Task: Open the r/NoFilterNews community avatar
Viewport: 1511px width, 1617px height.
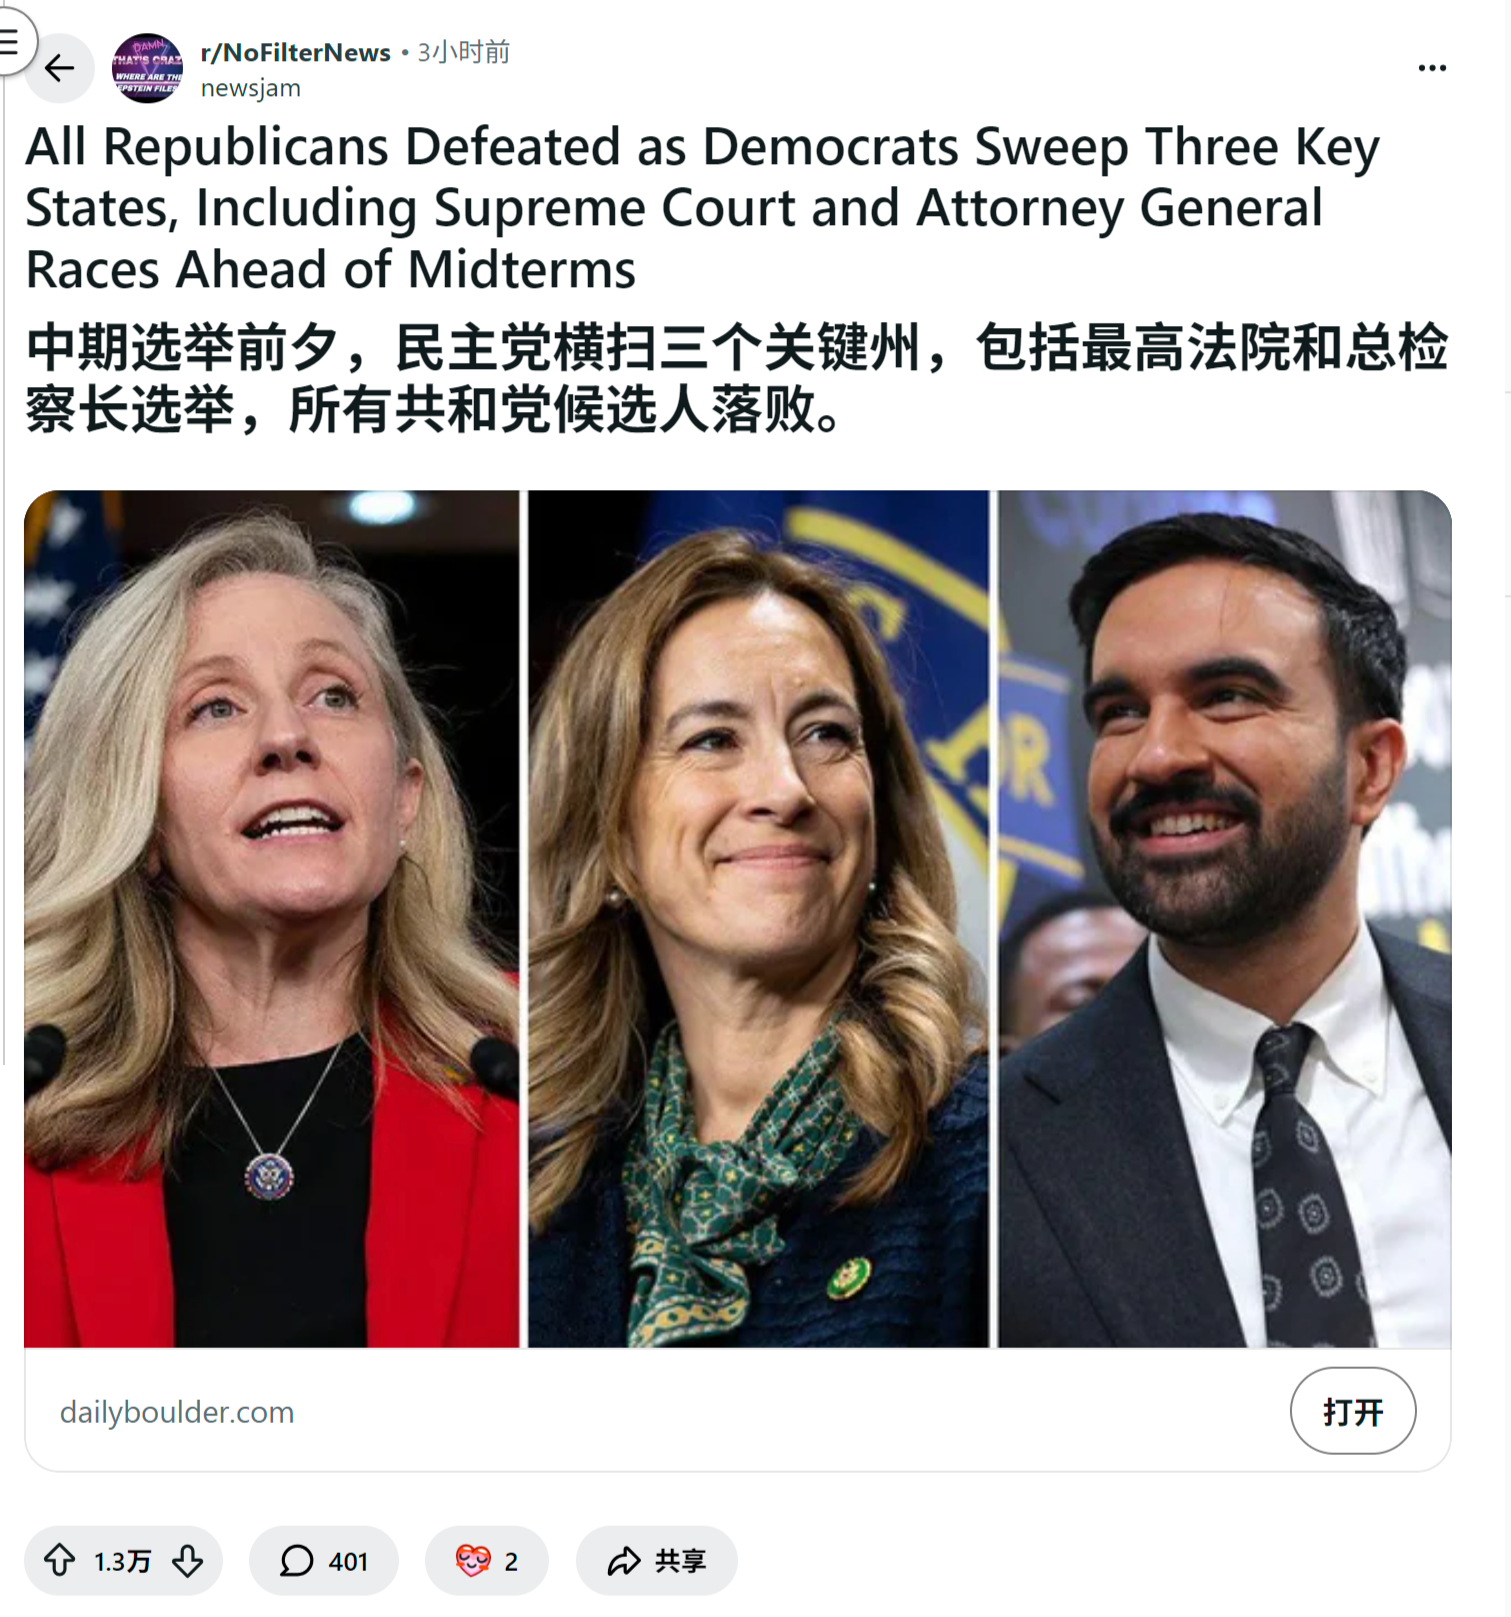Action: (x=147, y=68)
